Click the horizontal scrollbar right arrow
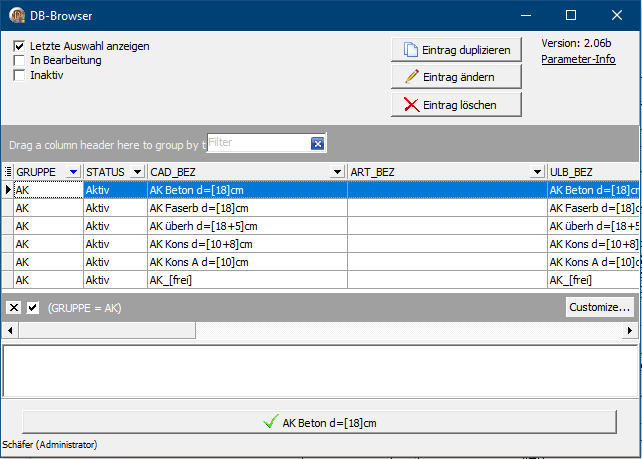The height and width of the screenshot is (459, 642). 630,330
